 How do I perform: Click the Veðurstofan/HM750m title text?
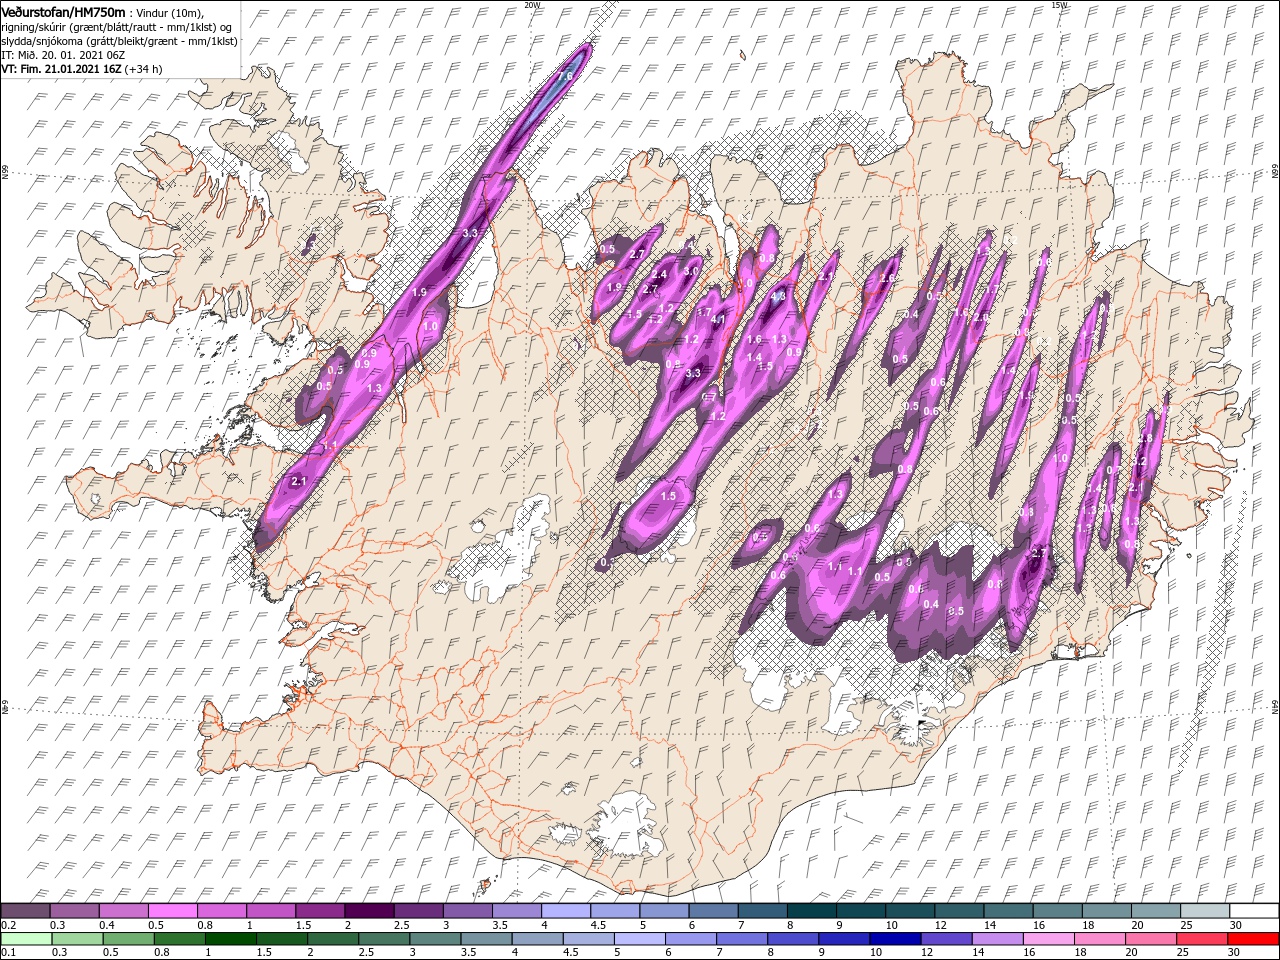tap(64, 11)
